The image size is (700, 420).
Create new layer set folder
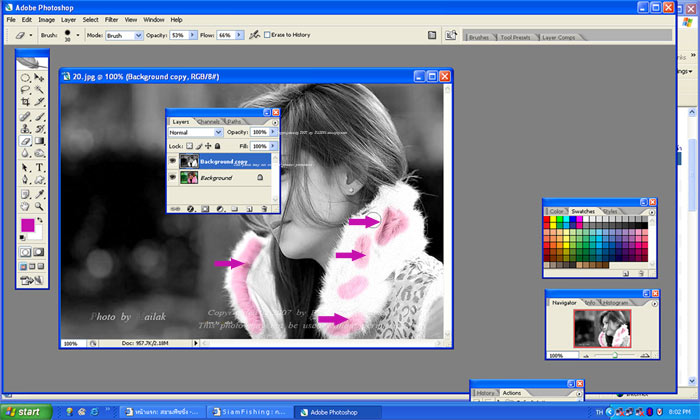tap(235, 209)
